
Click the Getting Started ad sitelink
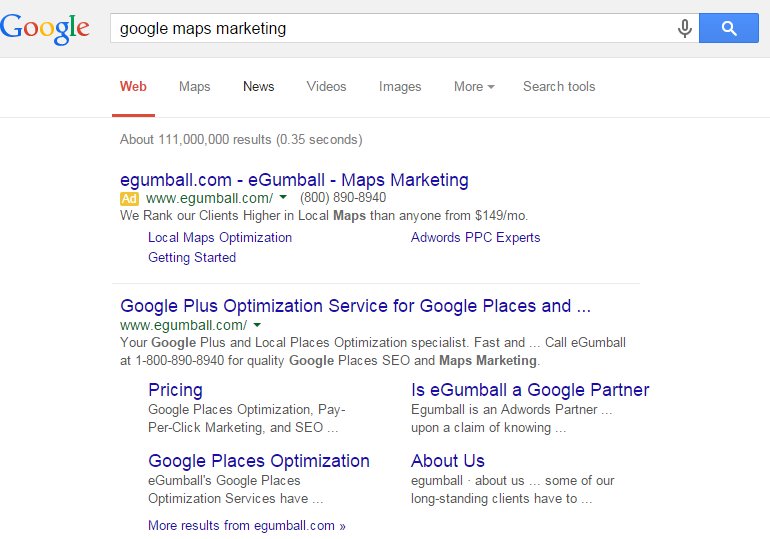click(x=192, y=258)
